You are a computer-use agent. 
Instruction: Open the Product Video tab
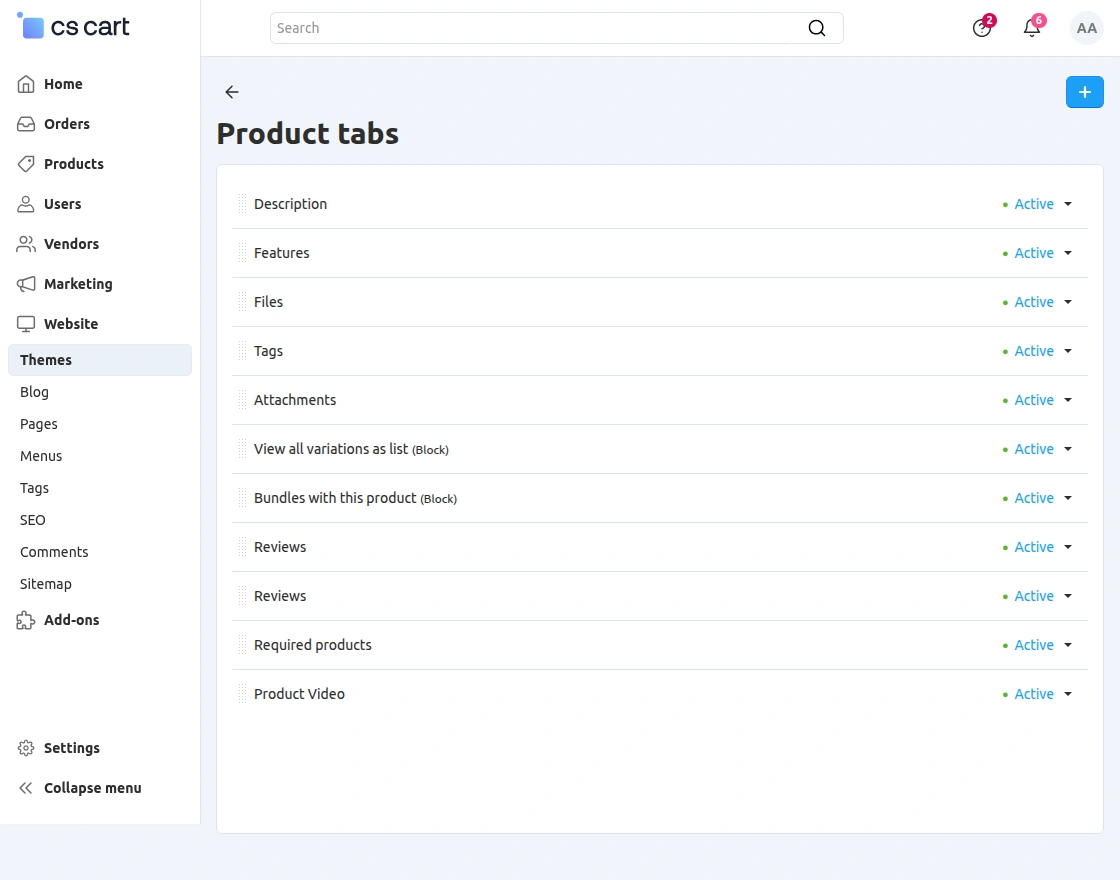[299, 694]
